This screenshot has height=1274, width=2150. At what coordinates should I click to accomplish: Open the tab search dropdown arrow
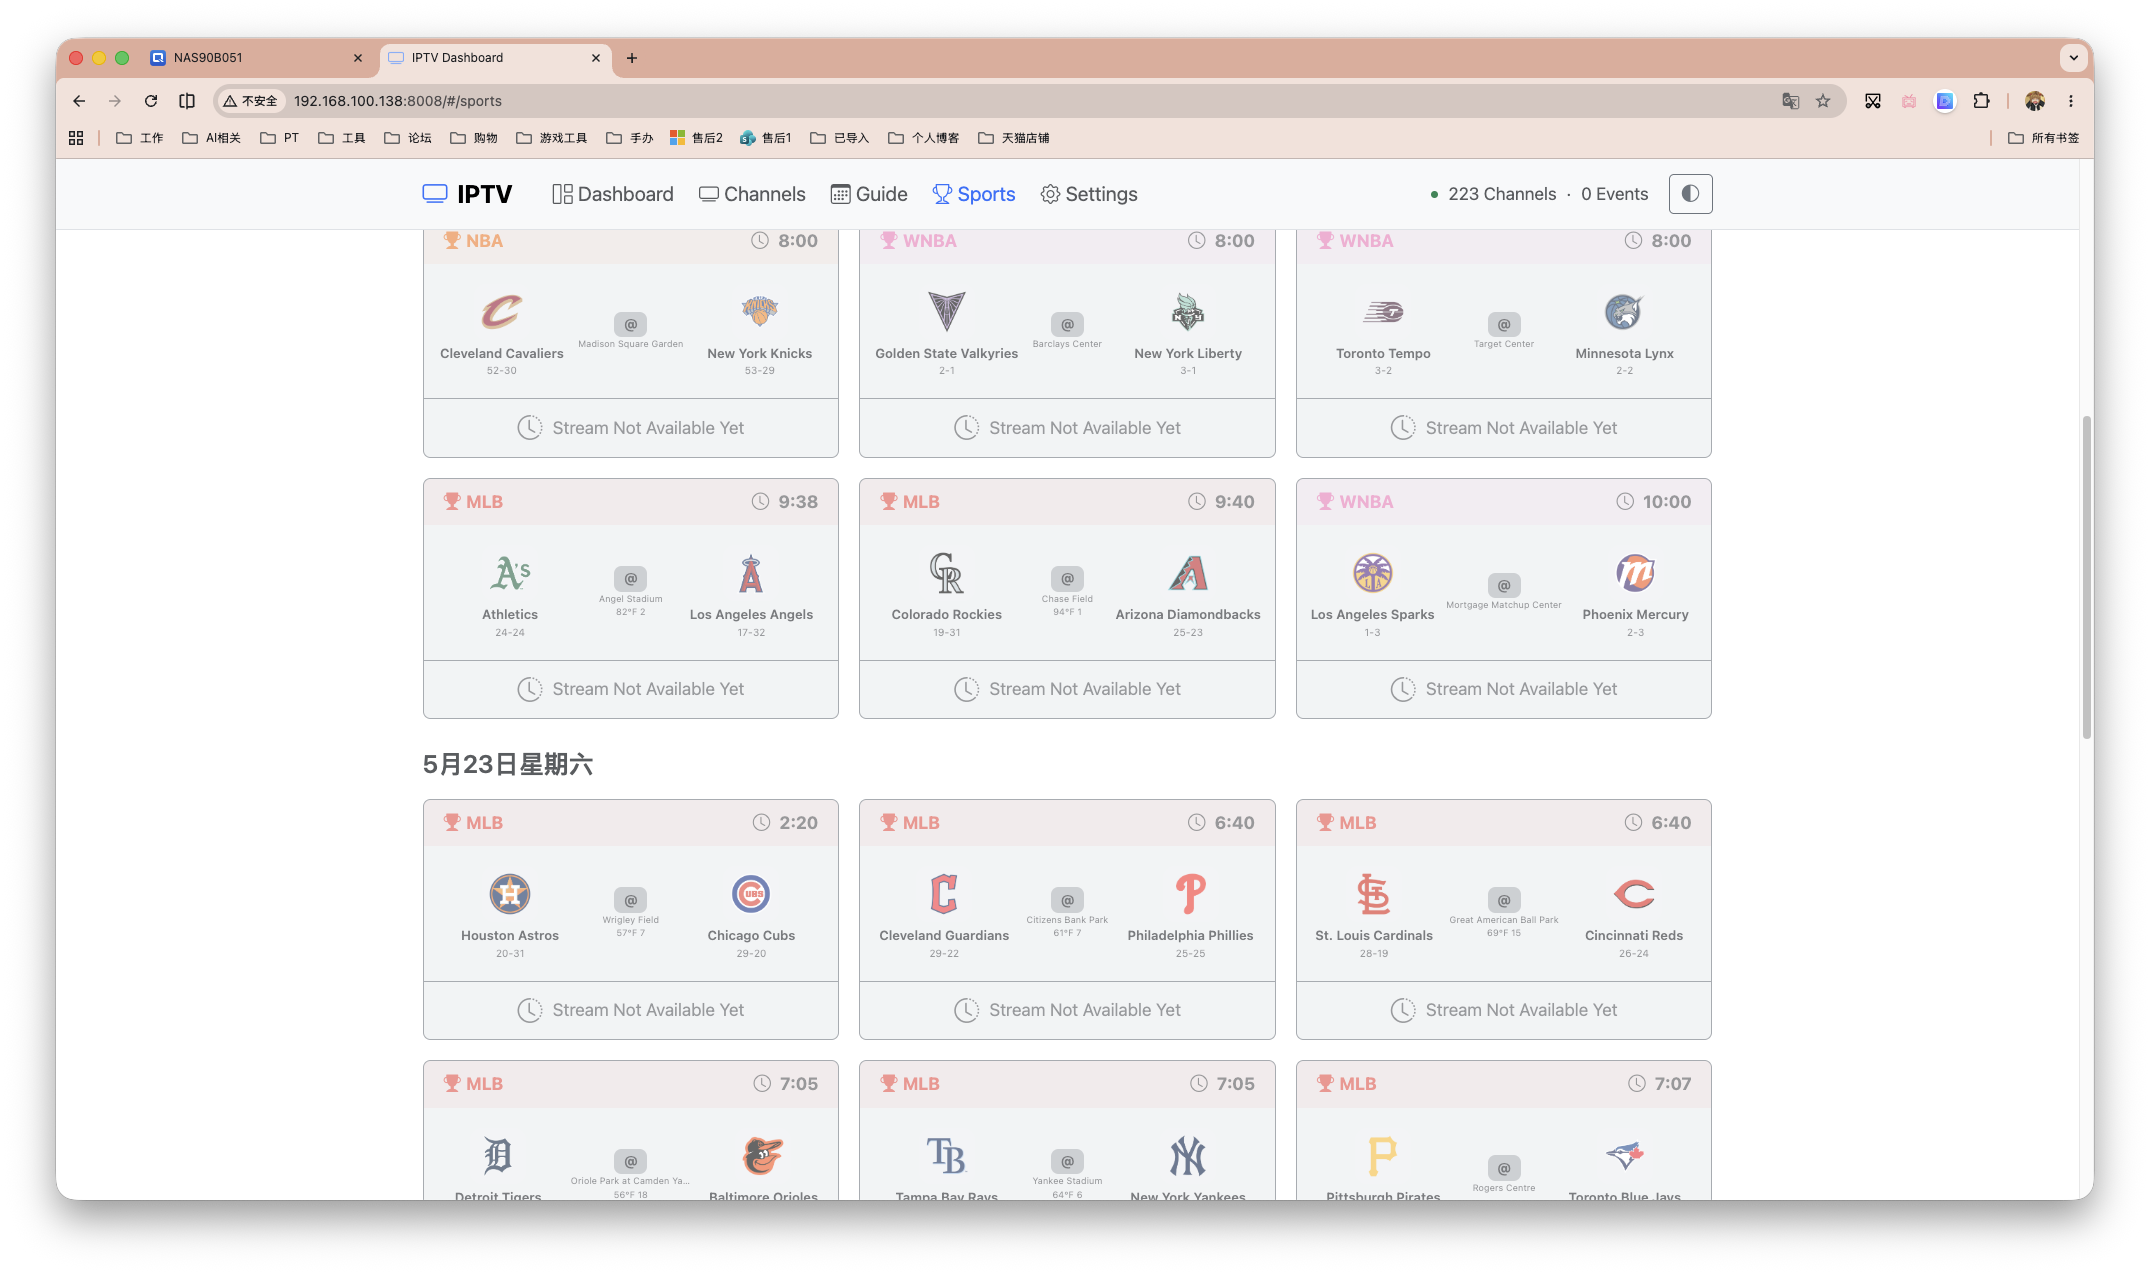click(2073, 58)
